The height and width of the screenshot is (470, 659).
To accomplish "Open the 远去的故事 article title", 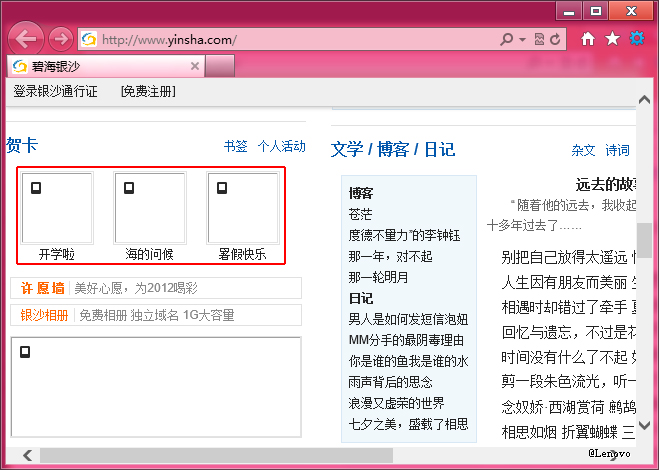I will 606,185.
